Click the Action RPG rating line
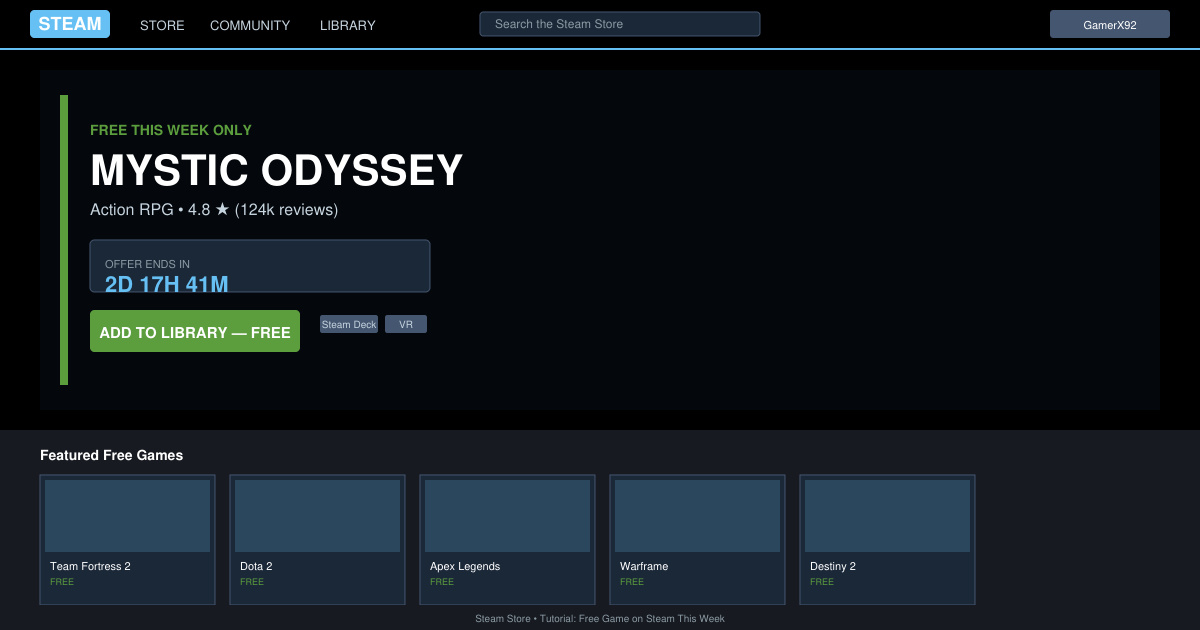The height and width of the screenshot is (630, 1200). pos(214,209)
